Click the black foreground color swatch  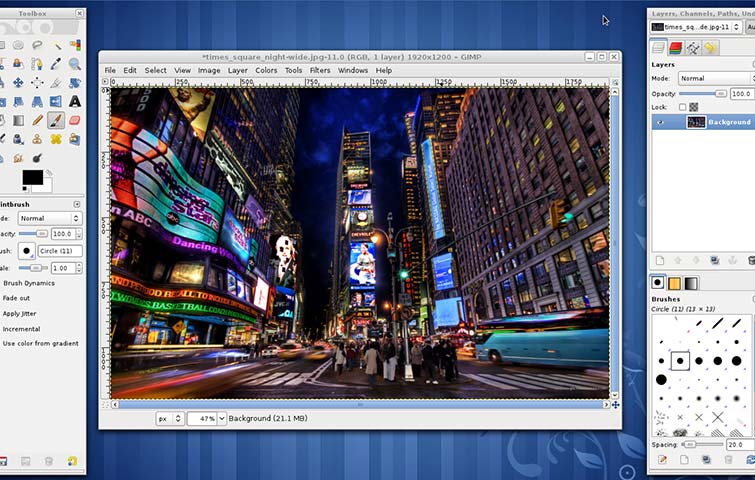32,177
